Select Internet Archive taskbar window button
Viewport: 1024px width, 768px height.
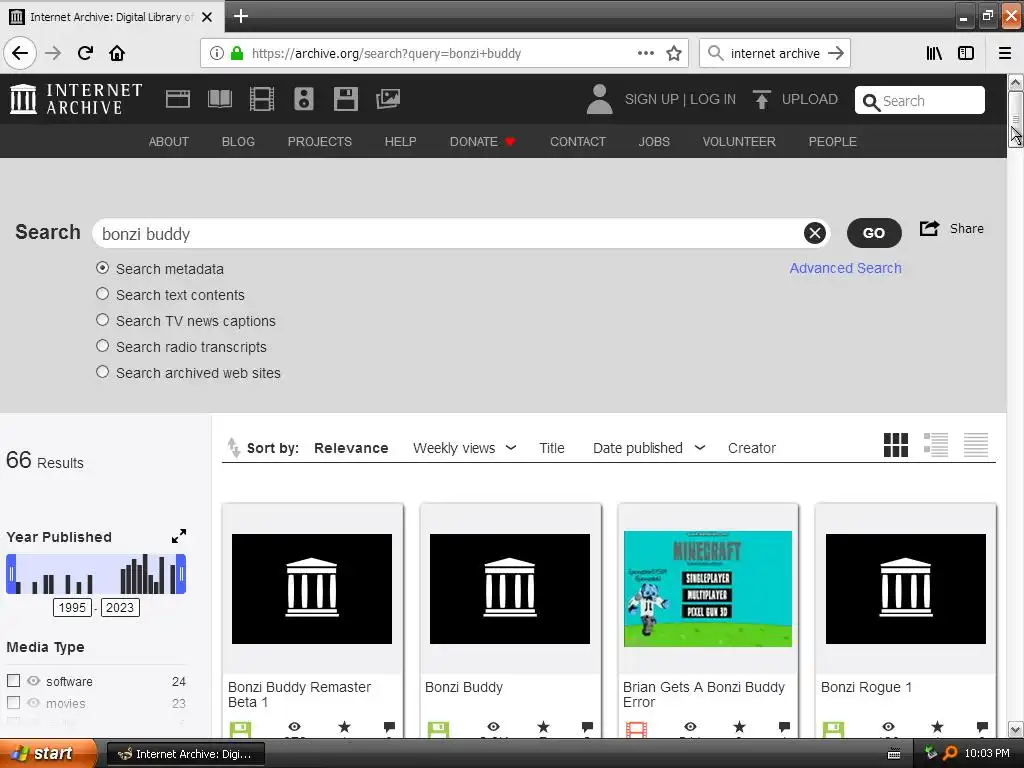tap(186, 754)
